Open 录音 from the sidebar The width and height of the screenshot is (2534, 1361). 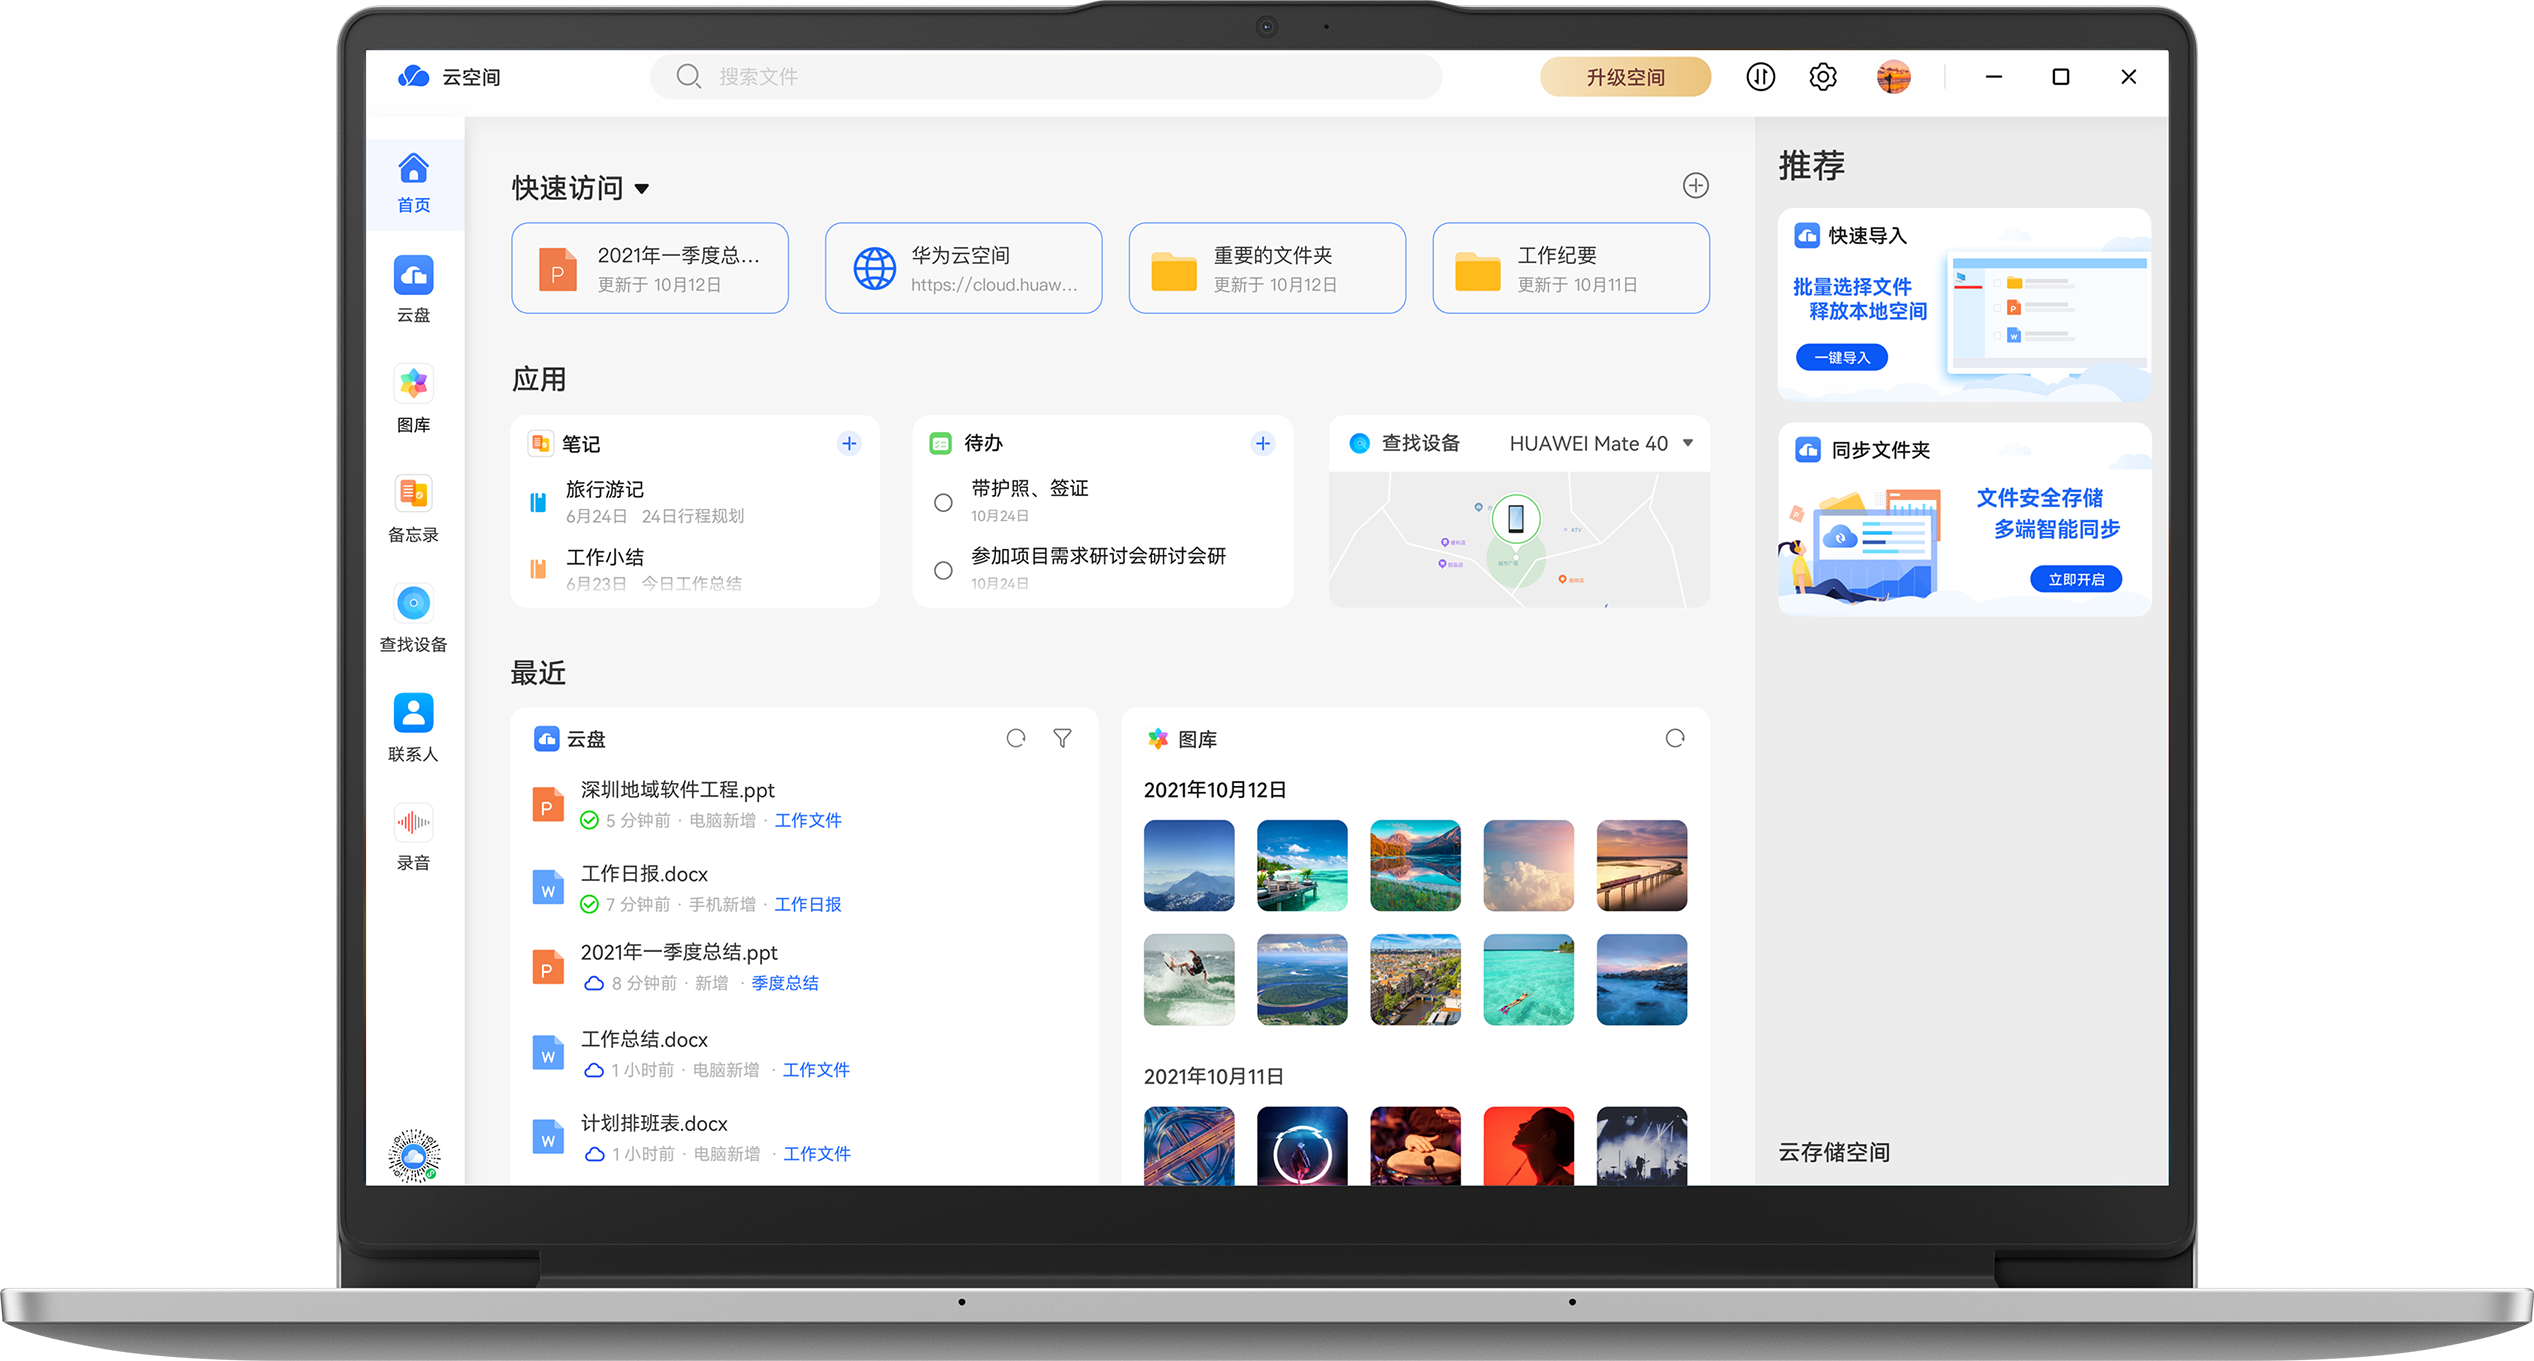[x=413, y=833]
